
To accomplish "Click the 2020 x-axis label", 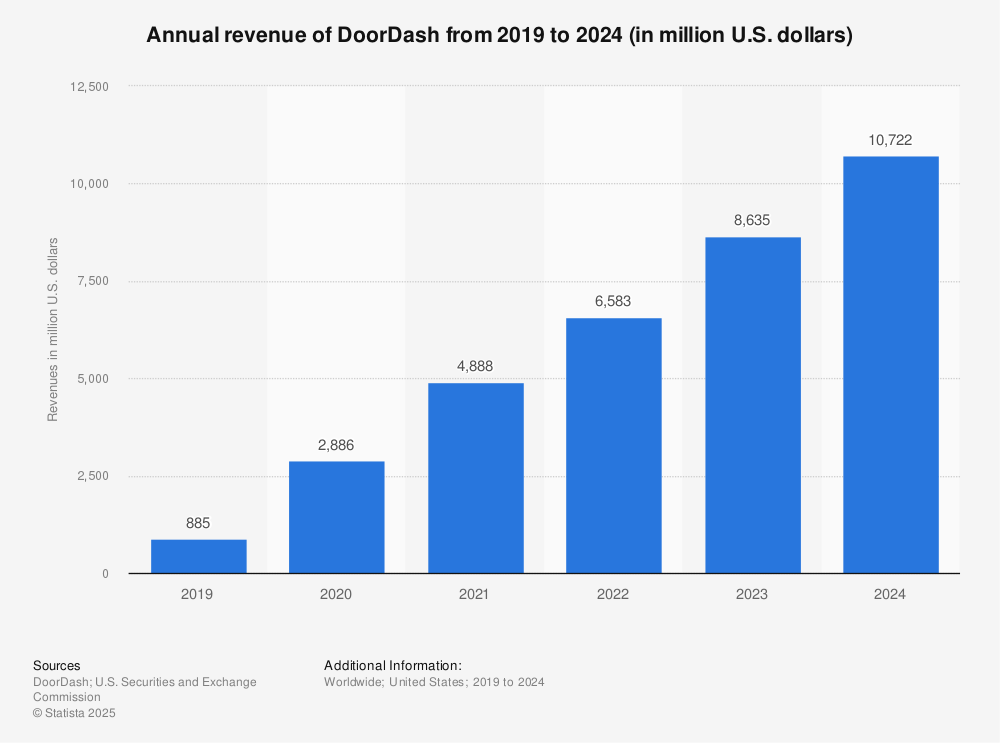I will 335,594.
